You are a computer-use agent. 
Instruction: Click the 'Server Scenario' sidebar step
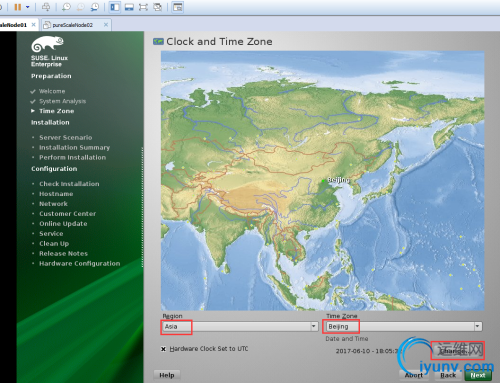coord(66,137)
